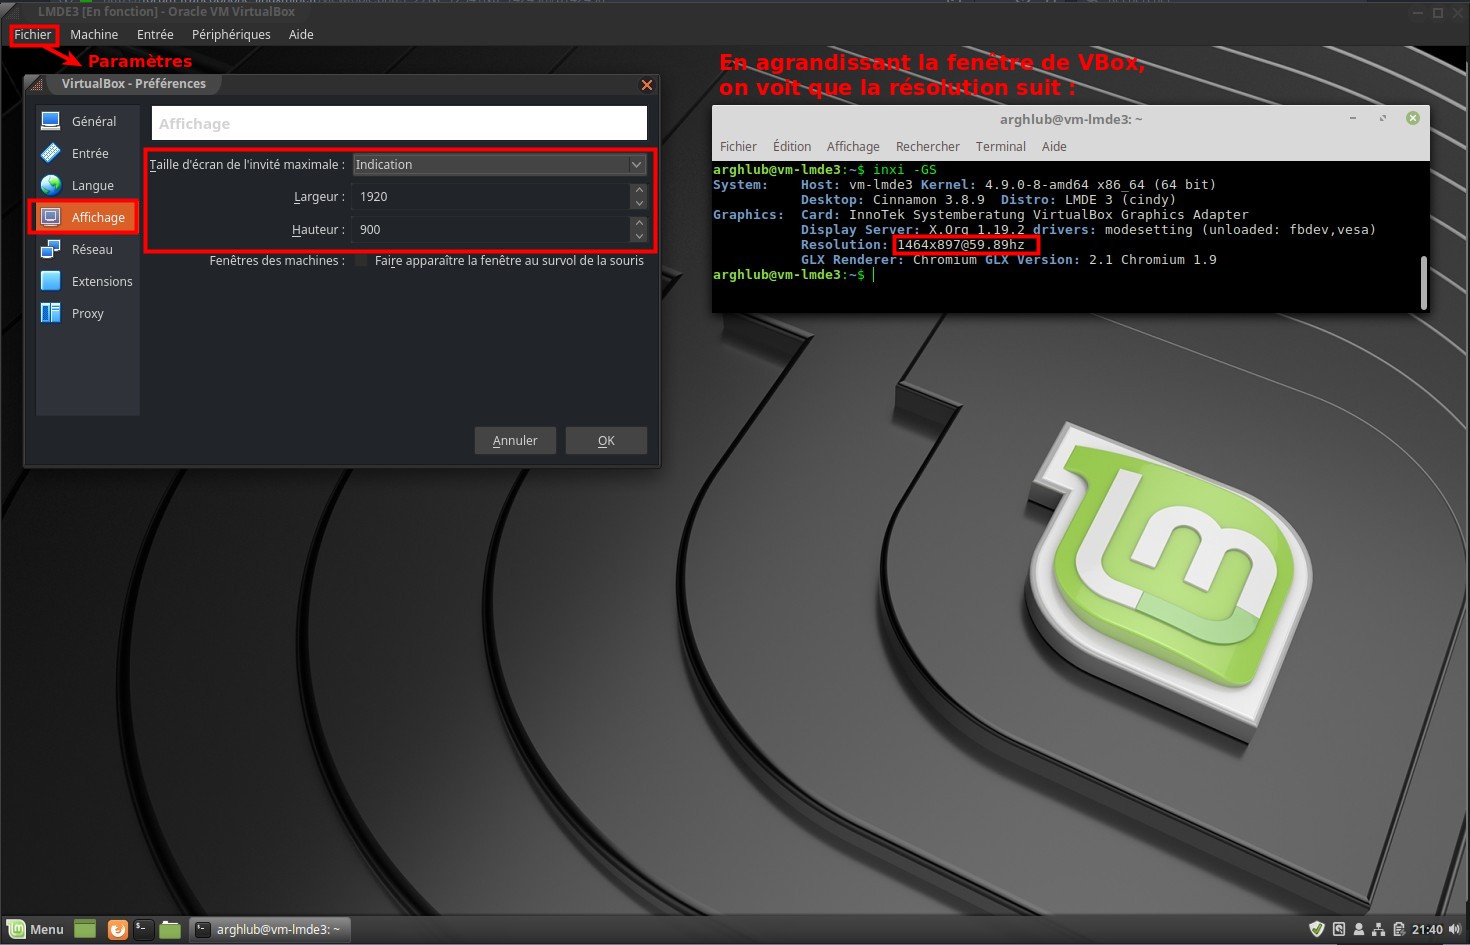Image resolution: width=1470 pixels, height=945 pixels.
Task: Enable raising window on mouse hover checkbox
Action: pyautogui.click(x=362, y=261)
